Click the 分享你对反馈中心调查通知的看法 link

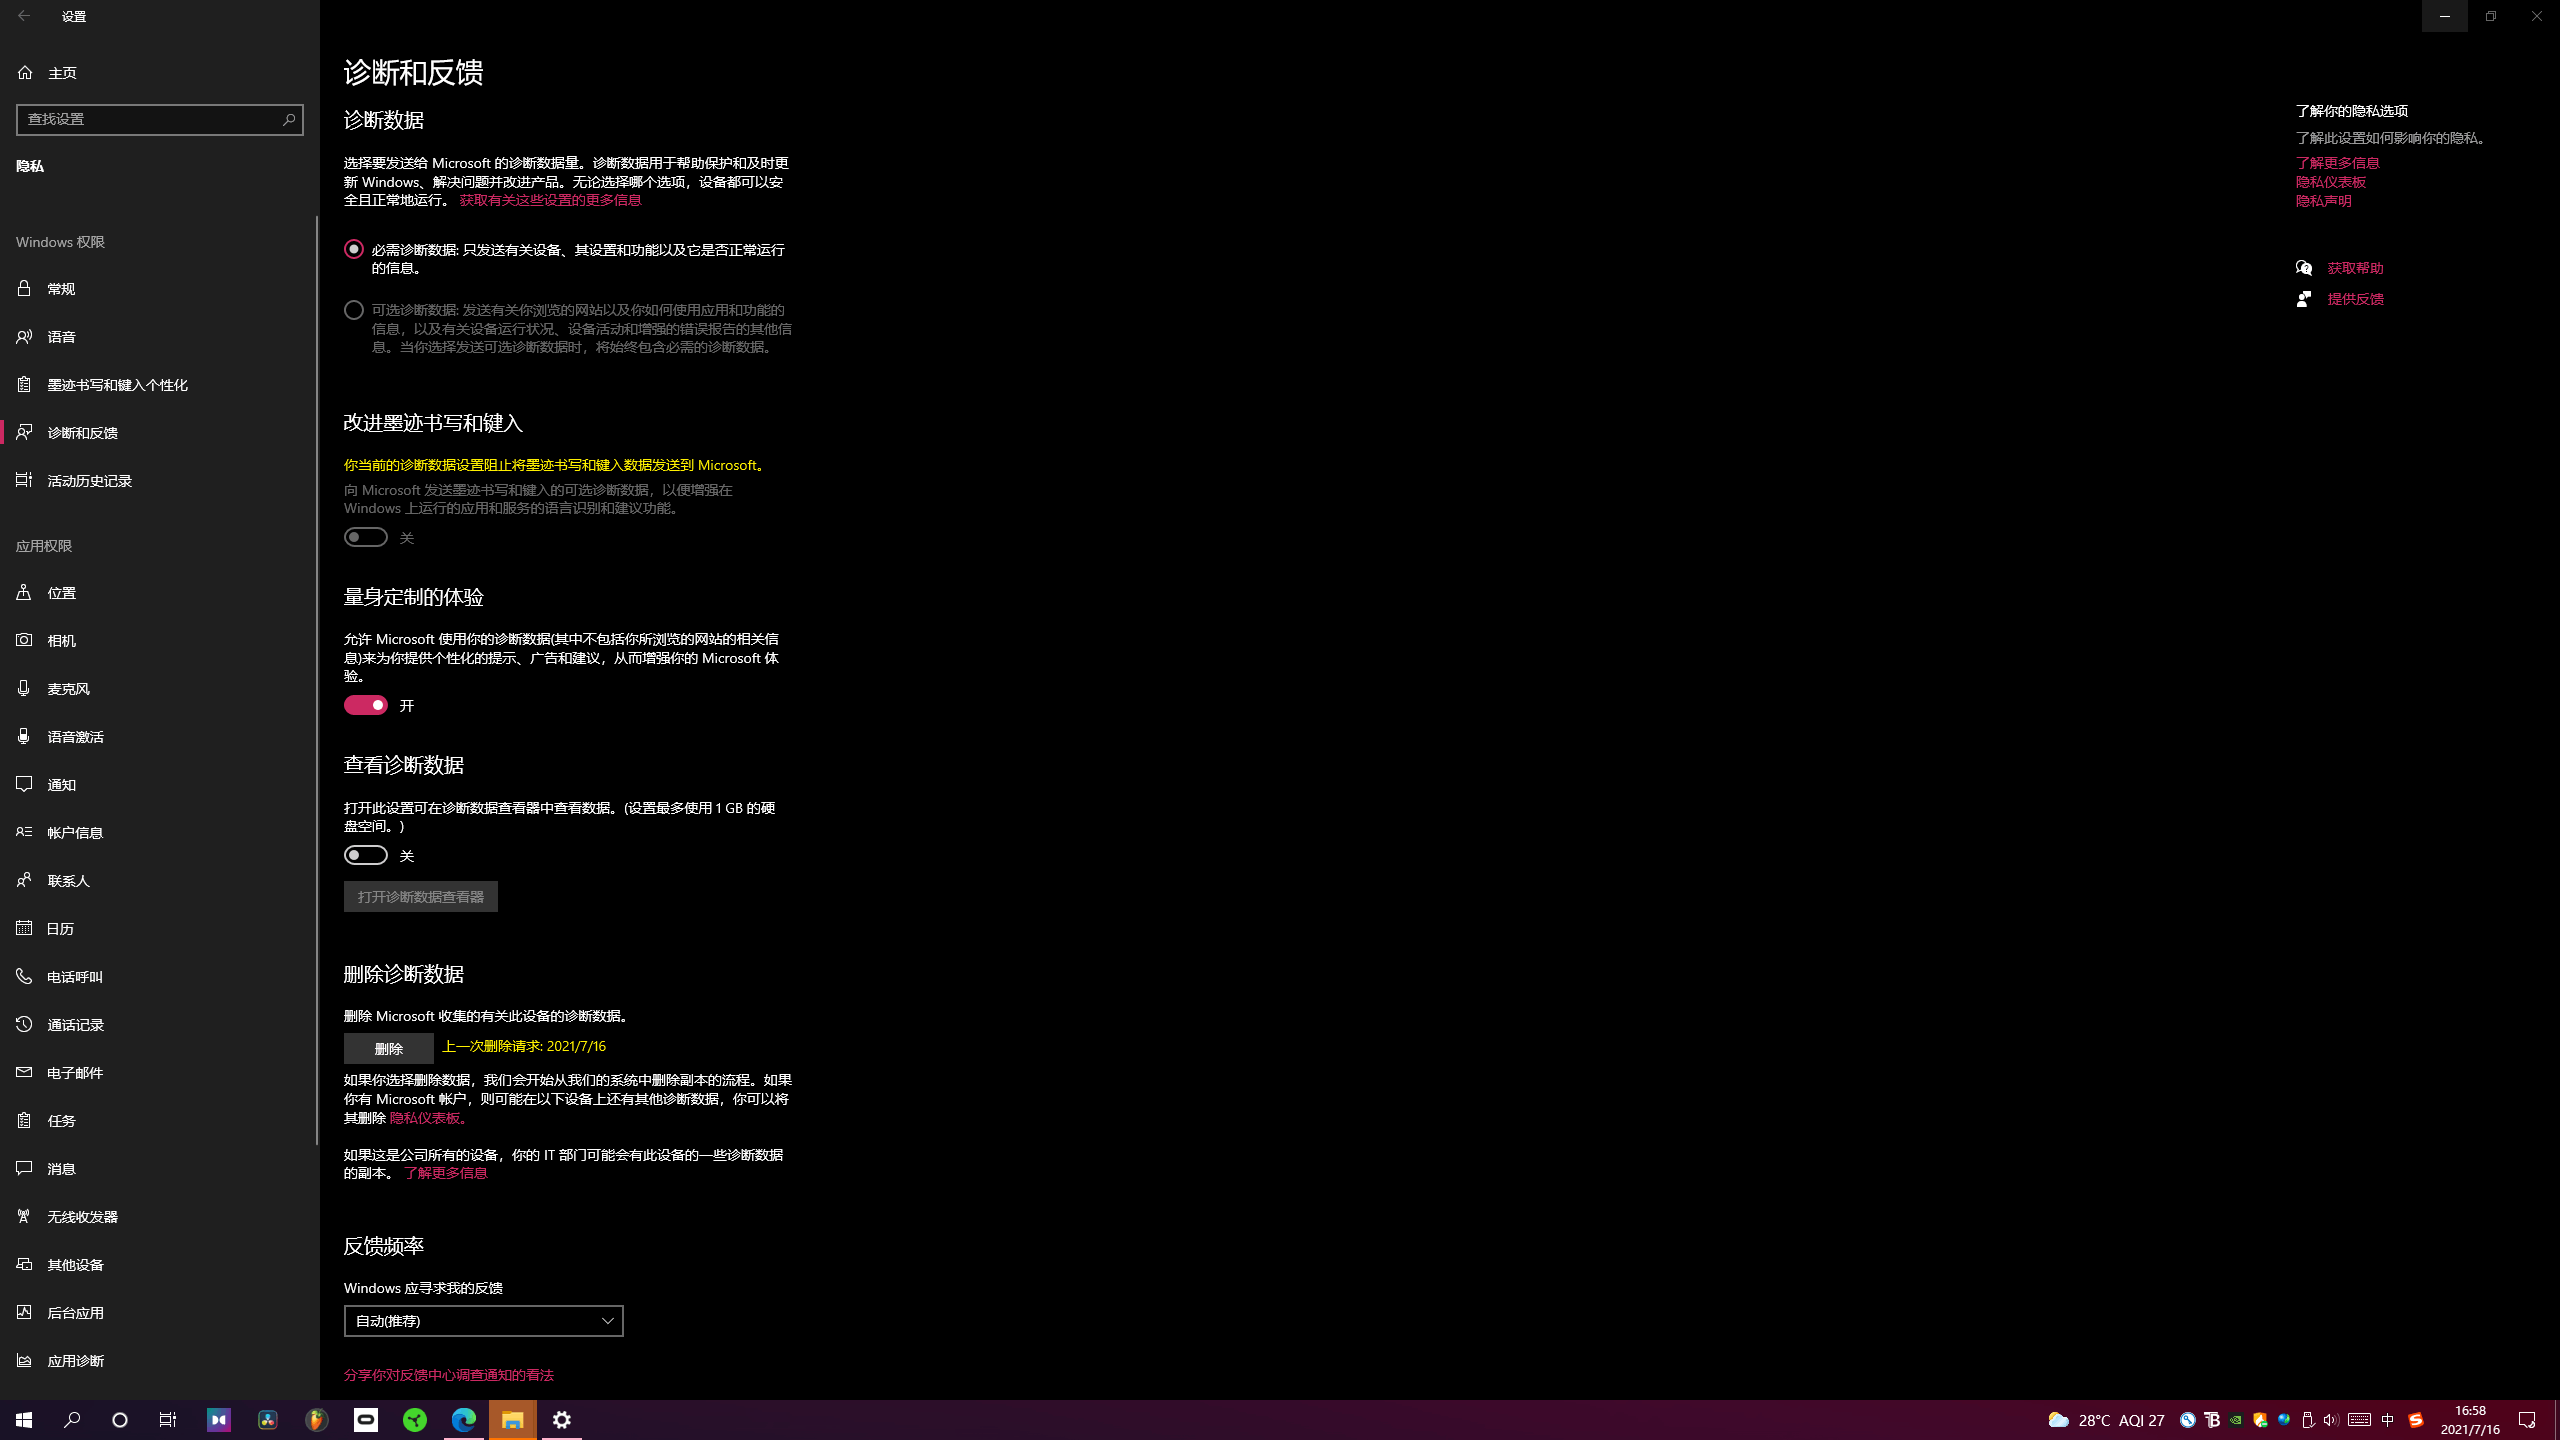pyautogui.click(x=448, y=1375)
